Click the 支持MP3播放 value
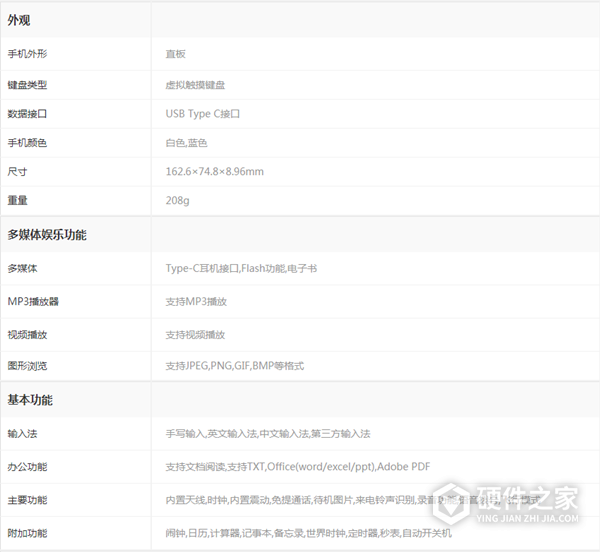600x552 pixels. pos(196,301)
